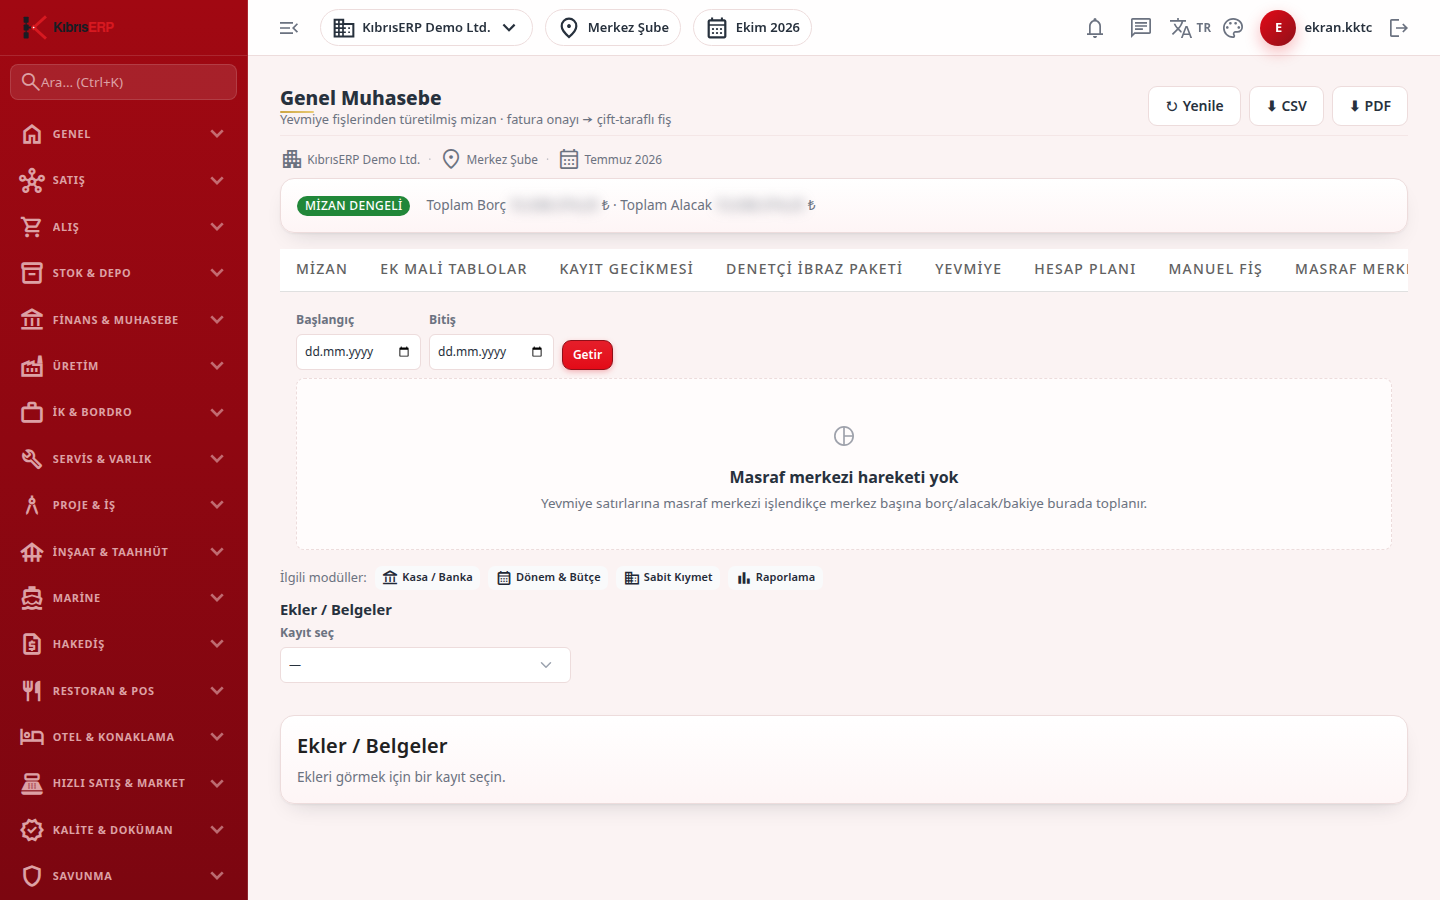This screenshot has width=1440, height=900.
Task: Click the Satış module icon
Action: pyautogui.click(x=32, y=180)
